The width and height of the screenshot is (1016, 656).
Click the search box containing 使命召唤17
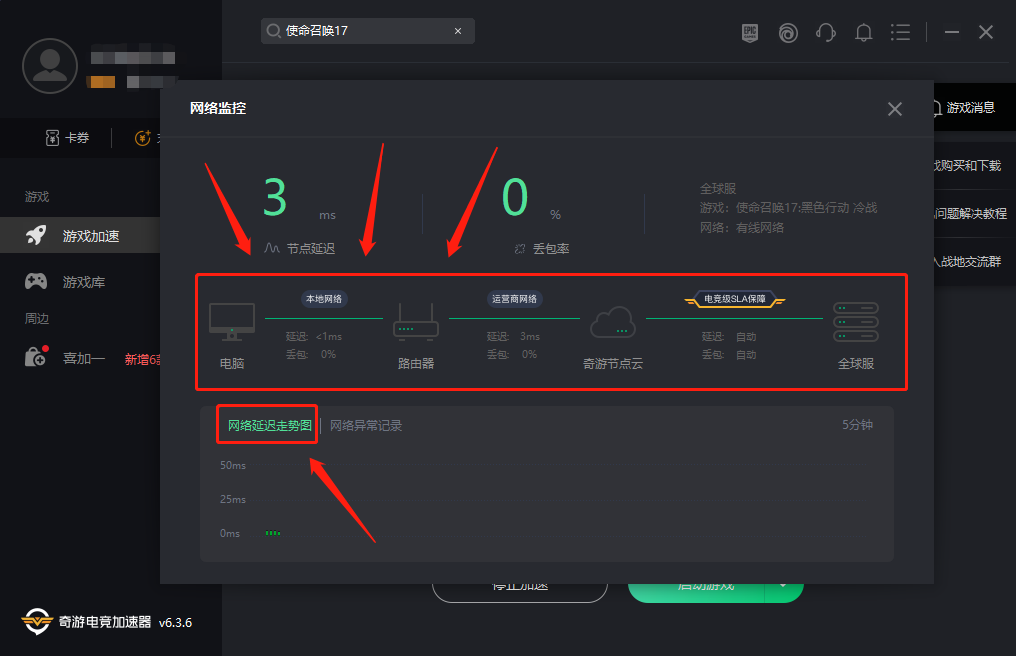(x=367, y=31)
